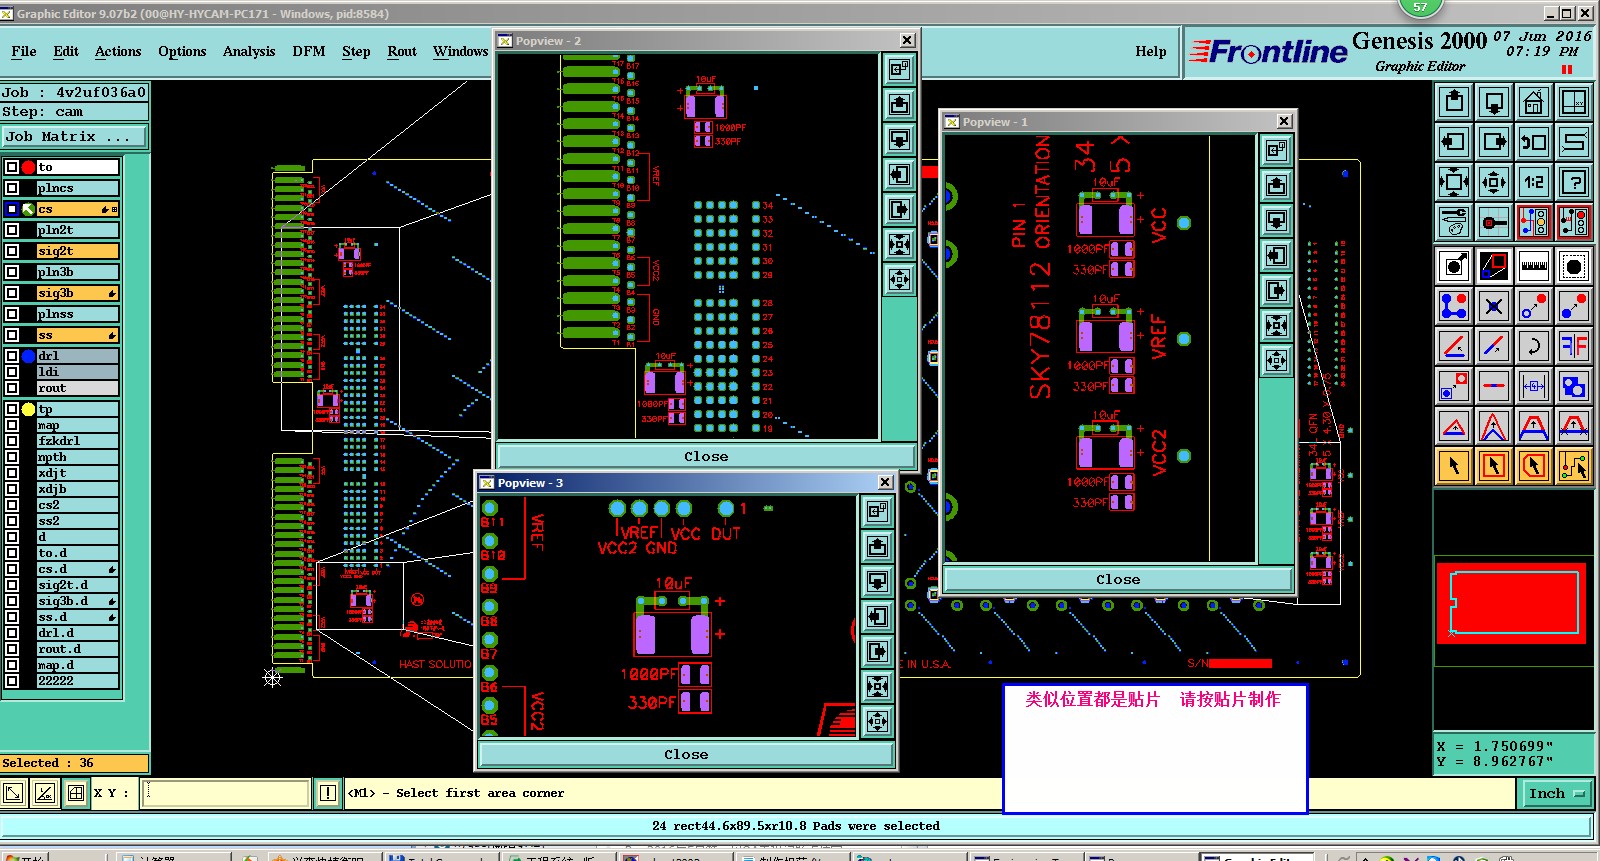Viewport: 1600px width, 861px height.
Task: Click Close button in Popview - 1
Action: click(x=1118, y=579)
